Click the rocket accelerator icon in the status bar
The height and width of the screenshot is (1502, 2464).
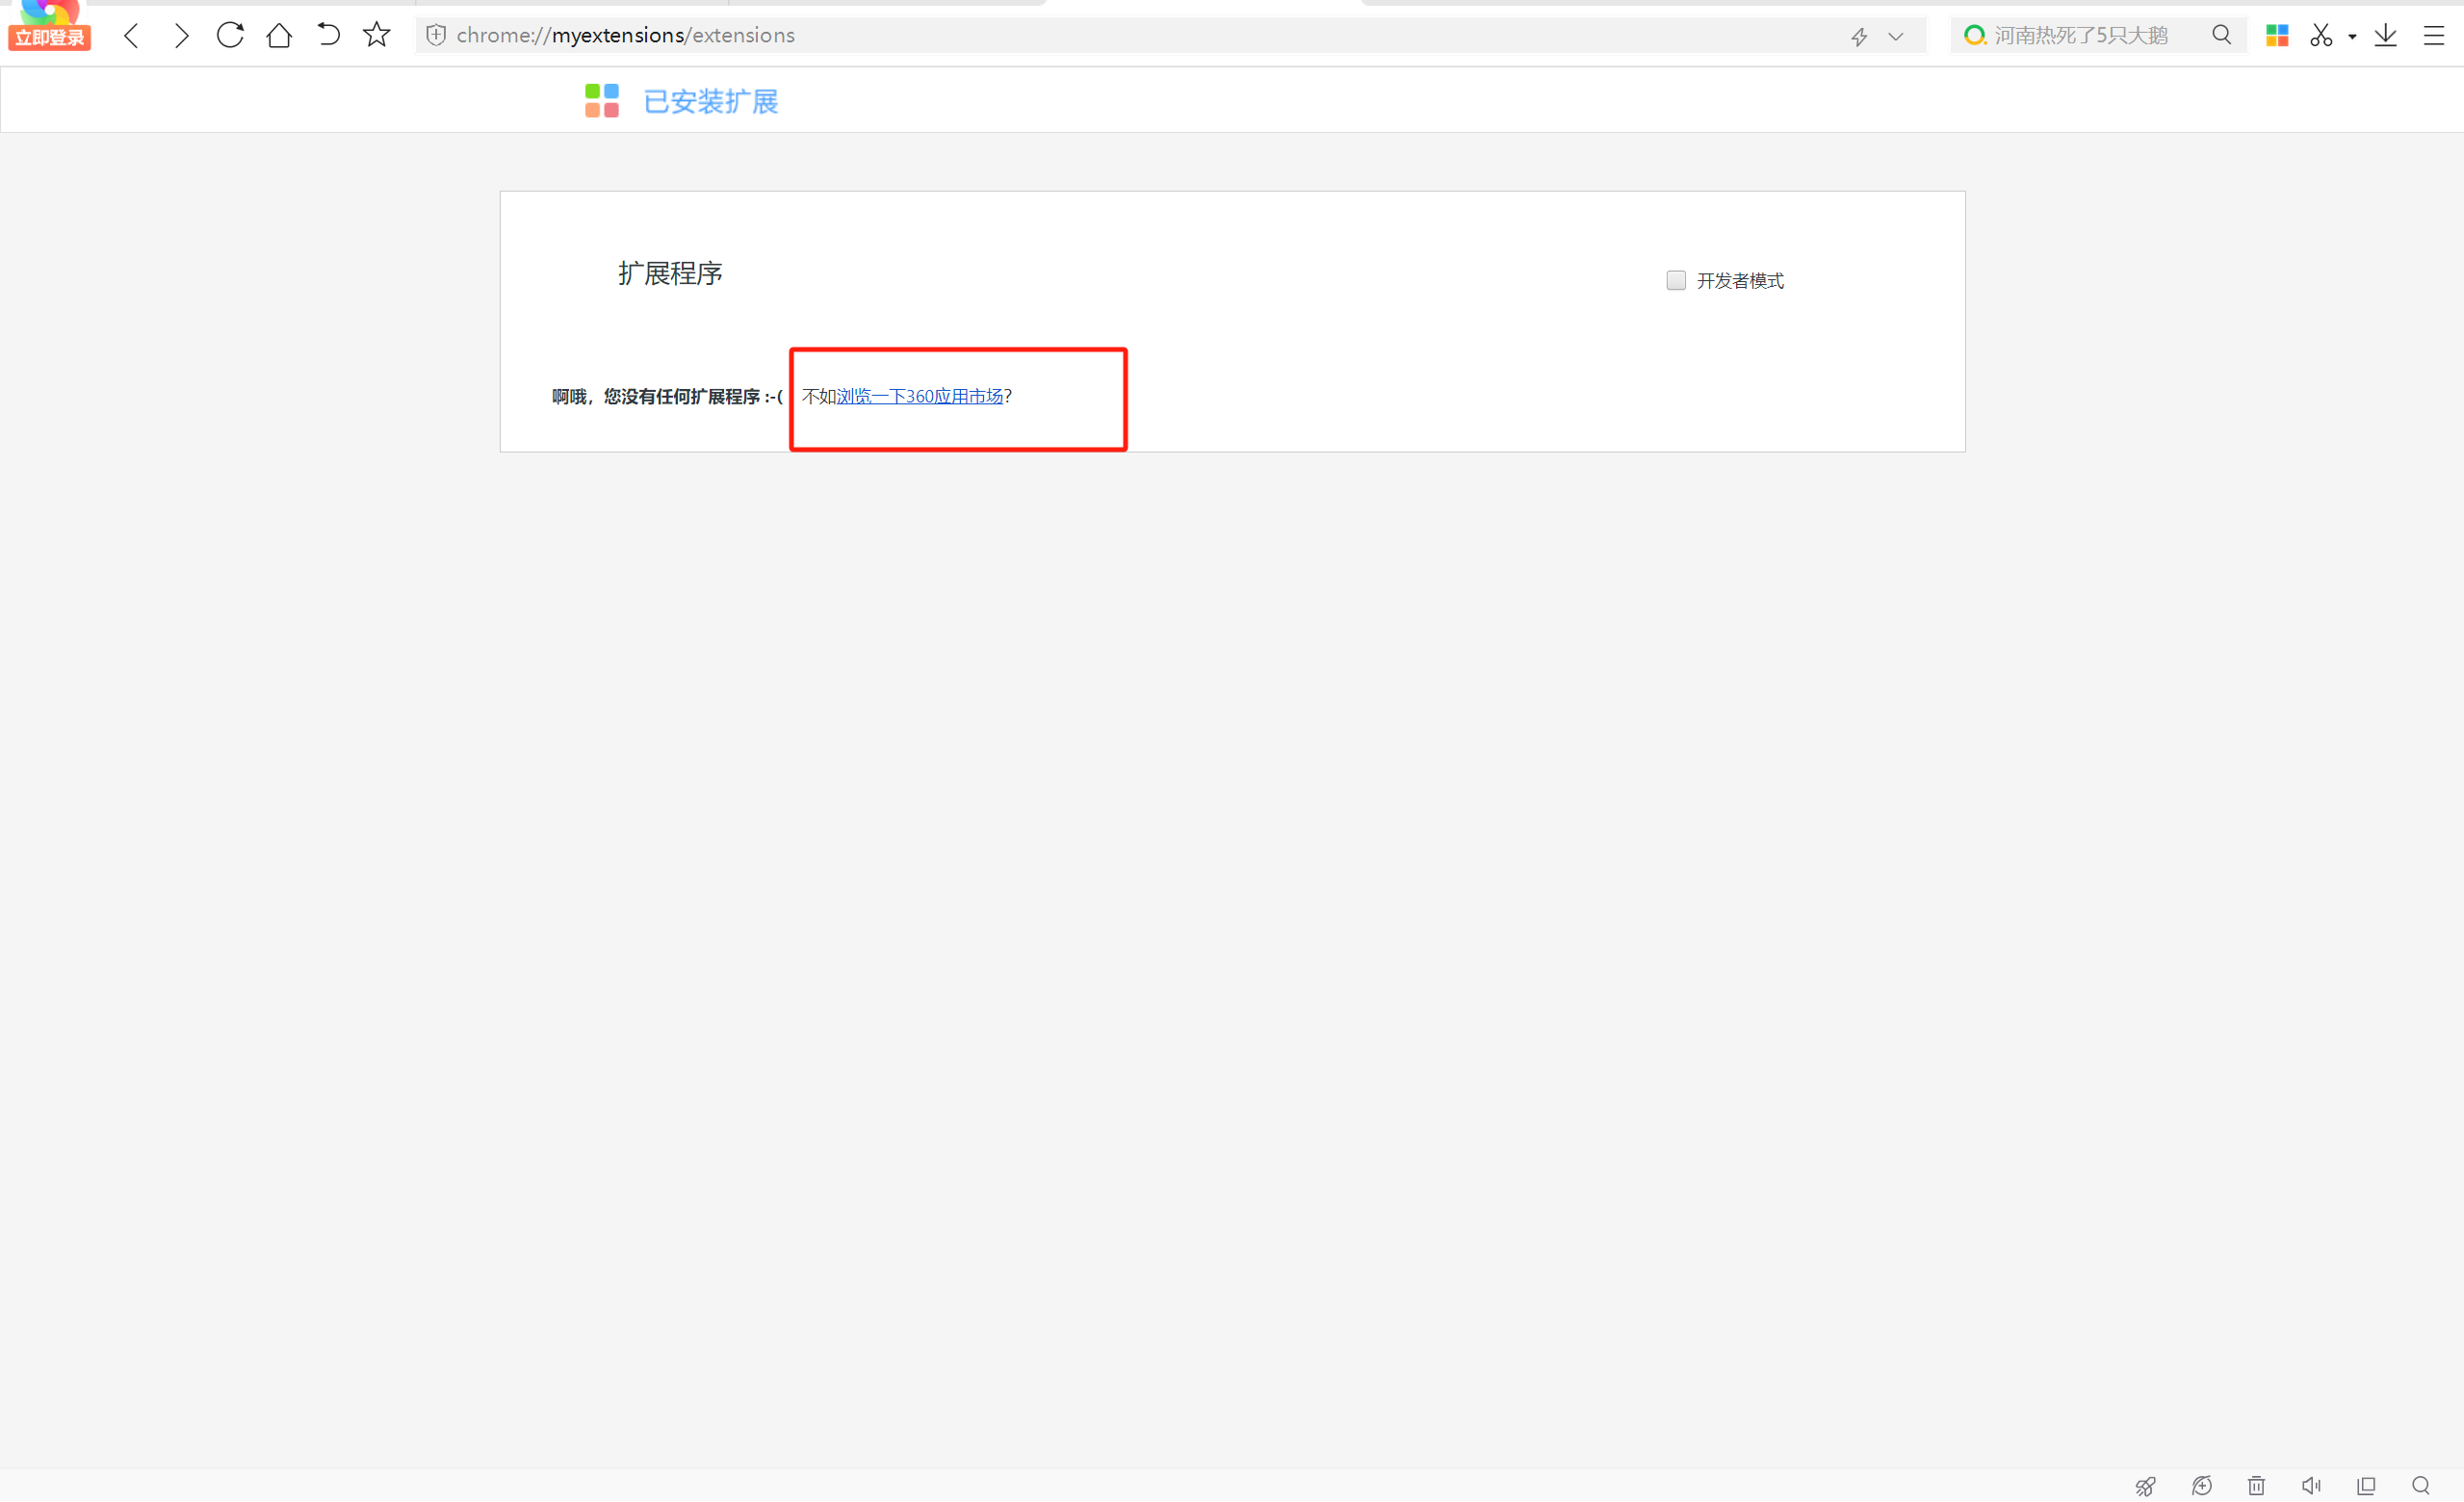point(2146,1486)
